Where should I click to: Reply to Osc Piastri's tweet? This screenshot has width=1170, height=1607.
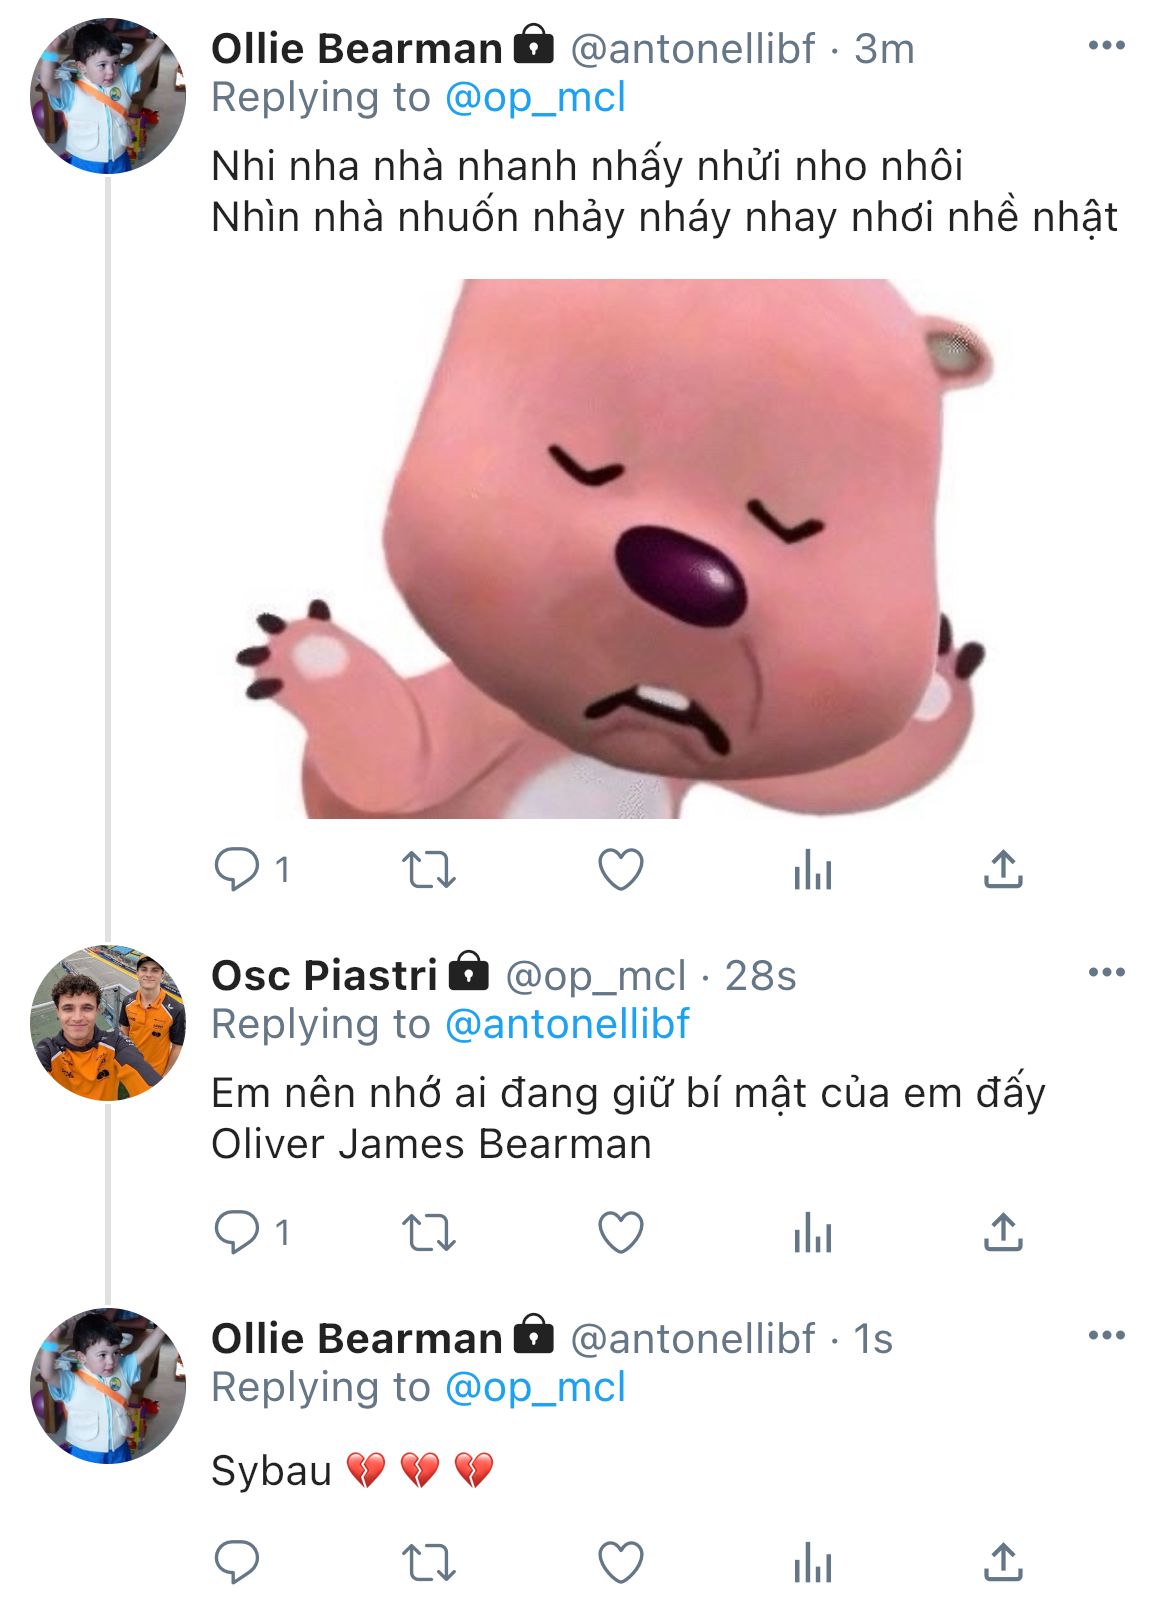click(237, 1232)
